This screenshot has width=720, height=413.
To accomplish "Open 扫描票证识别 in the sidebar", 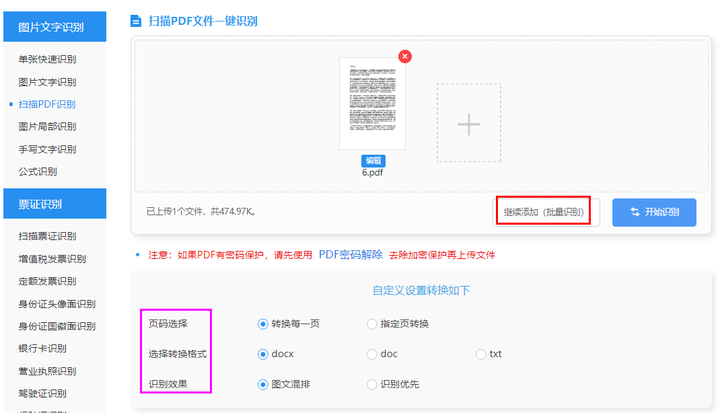I will click(47, 236).
